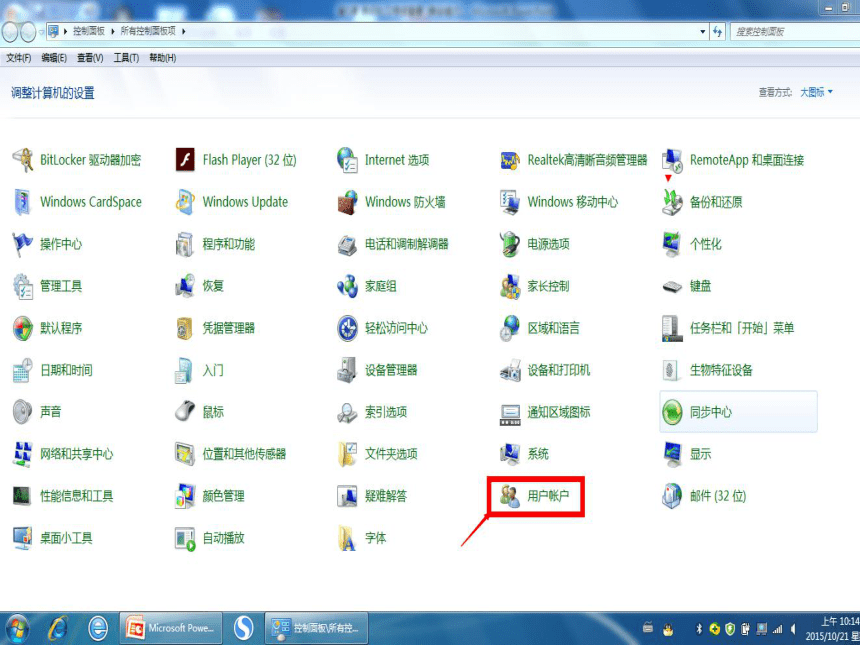The width and height of the screenshot is (860, 645).
Task: Open the 自动播放 icon
Action: [185, 538]
